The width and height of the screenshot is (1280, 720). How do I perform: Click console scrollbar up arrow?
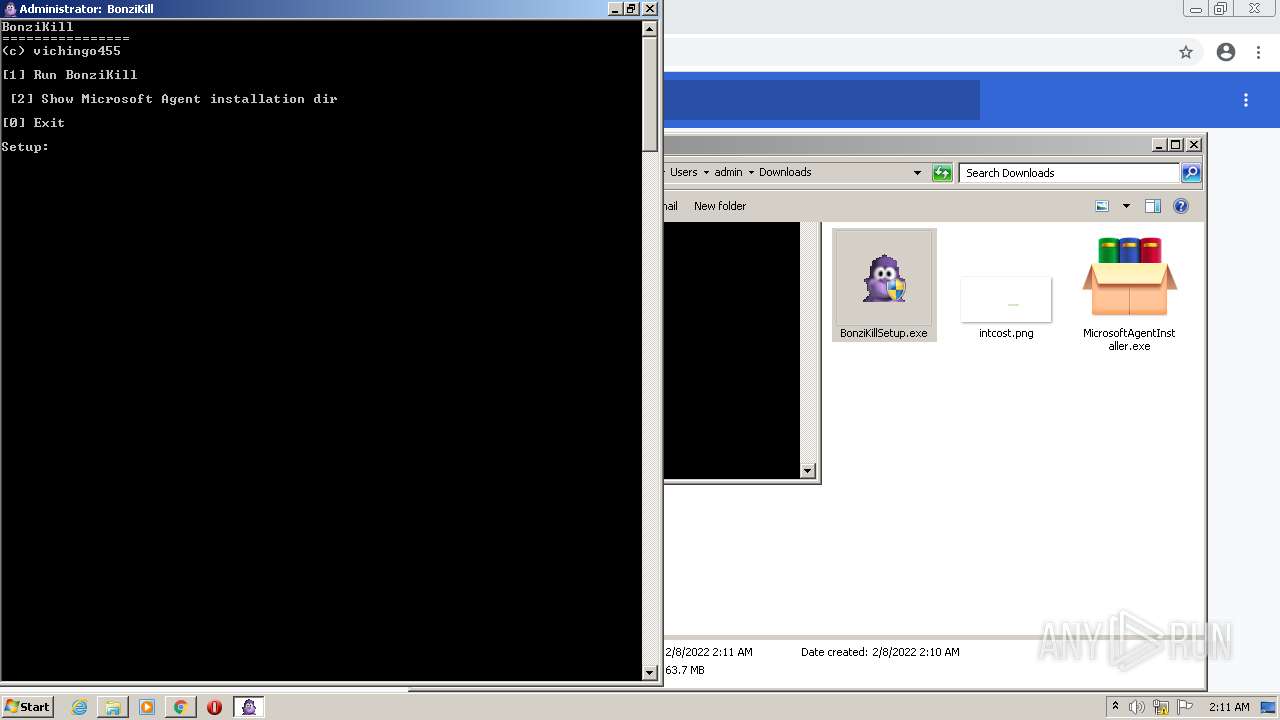click(649, 29)
